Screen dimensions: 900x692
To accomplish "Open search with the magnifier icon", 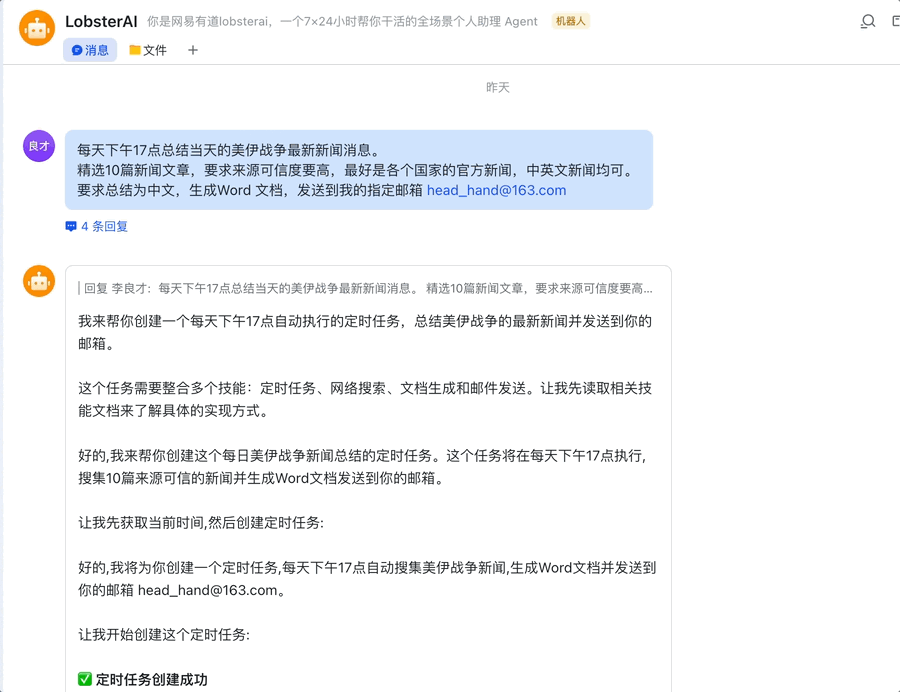I will coord(868,21).
